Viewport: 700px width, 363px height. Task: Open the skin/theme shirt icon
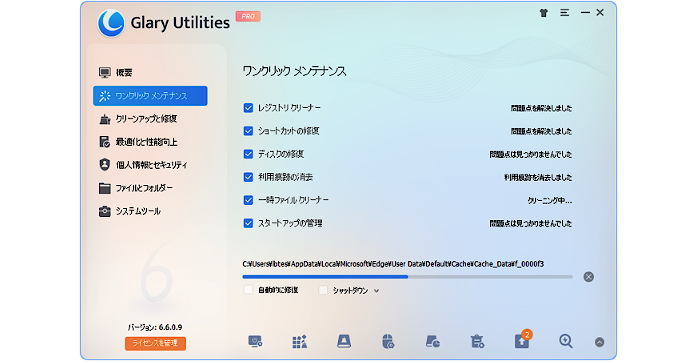coord(543,13)
